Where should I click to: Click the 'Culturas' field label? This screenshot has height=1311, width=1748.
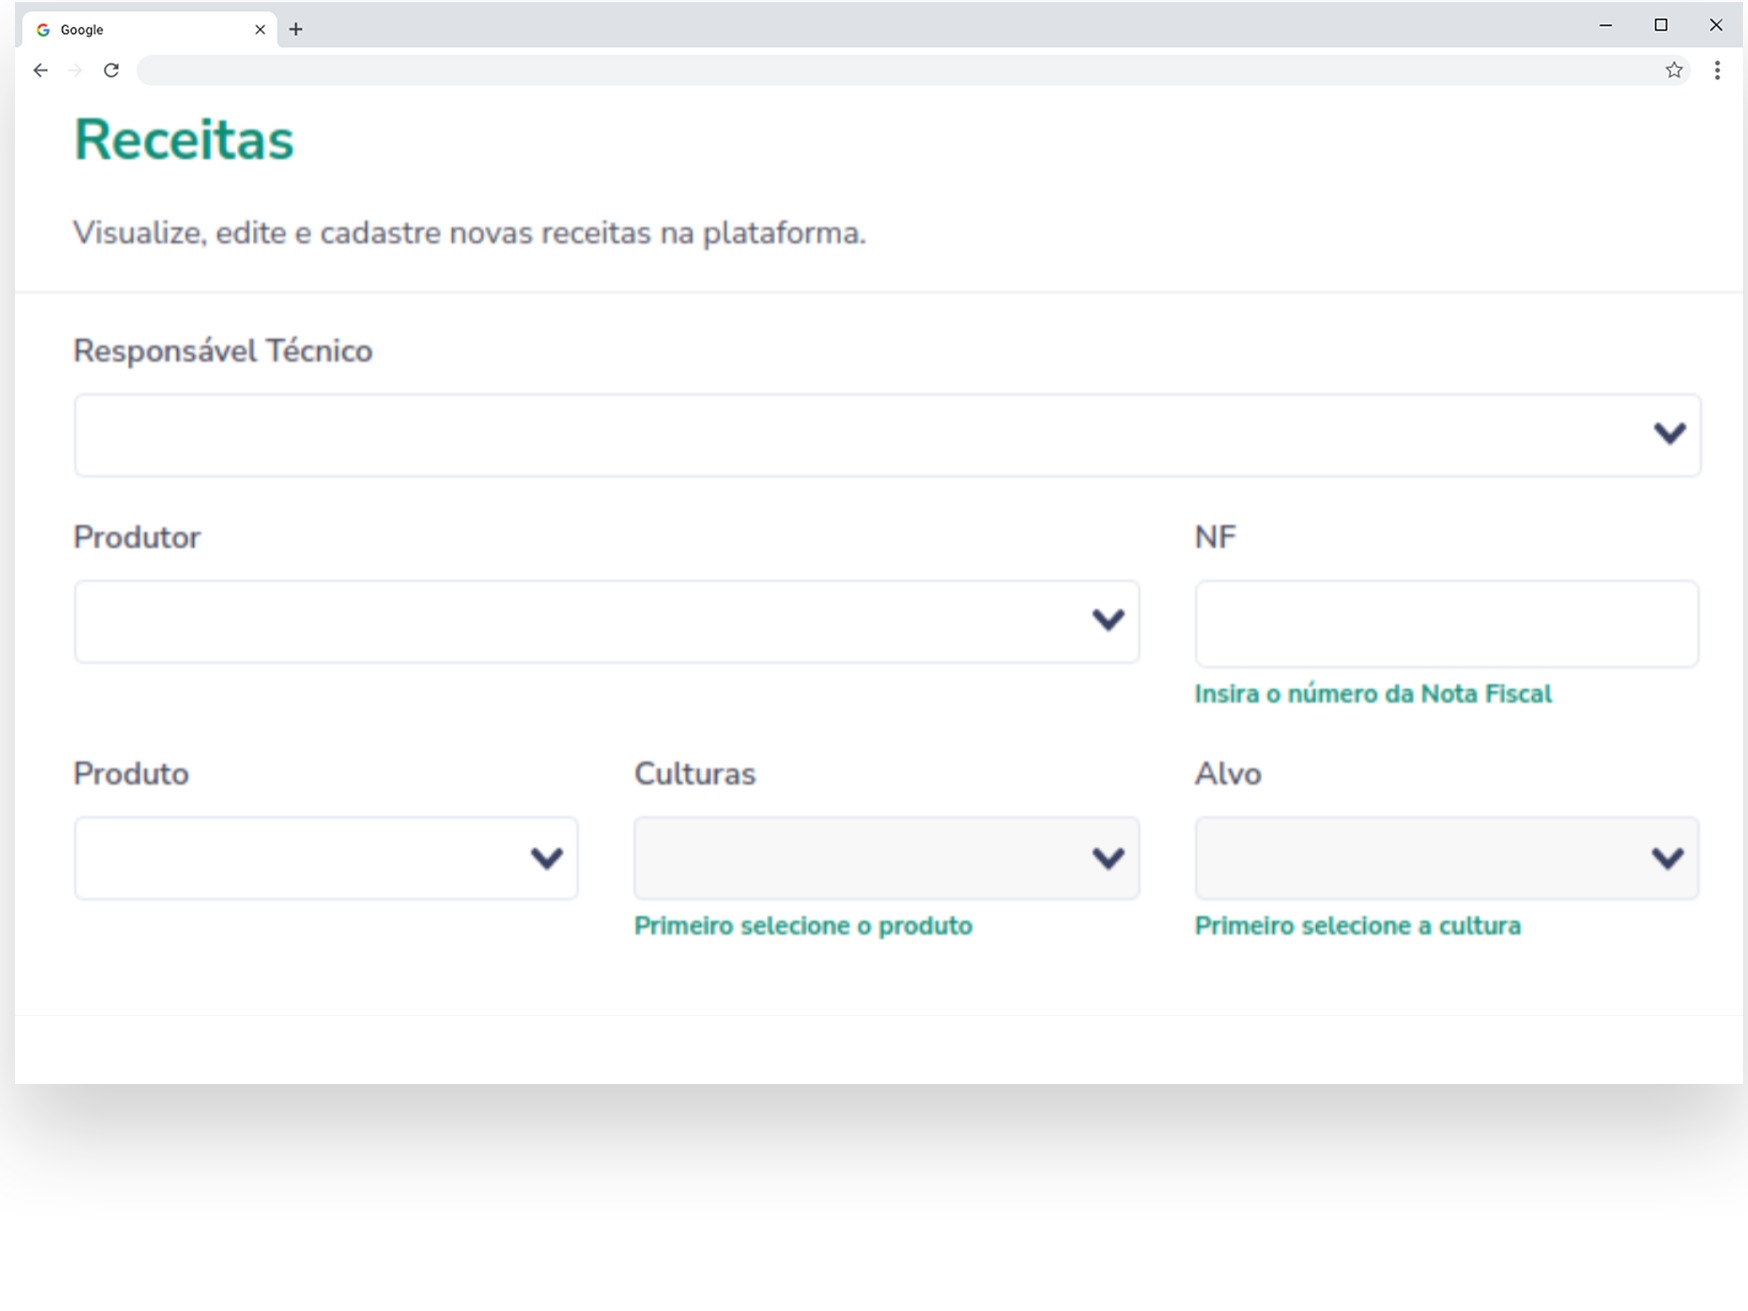pyautogui.click(x=695, y=774)
